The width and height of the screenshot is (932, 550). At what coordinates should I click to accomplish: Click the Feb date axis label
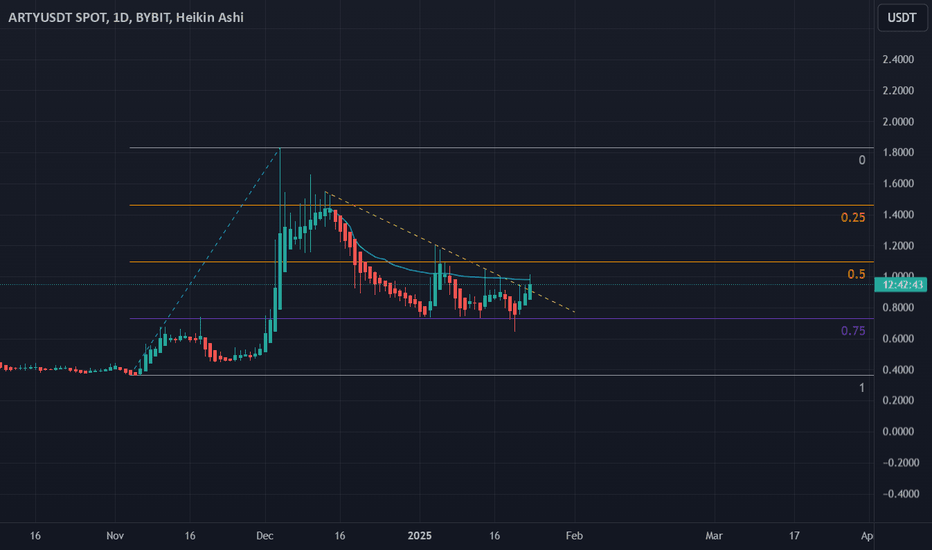[x=574, y=536]
